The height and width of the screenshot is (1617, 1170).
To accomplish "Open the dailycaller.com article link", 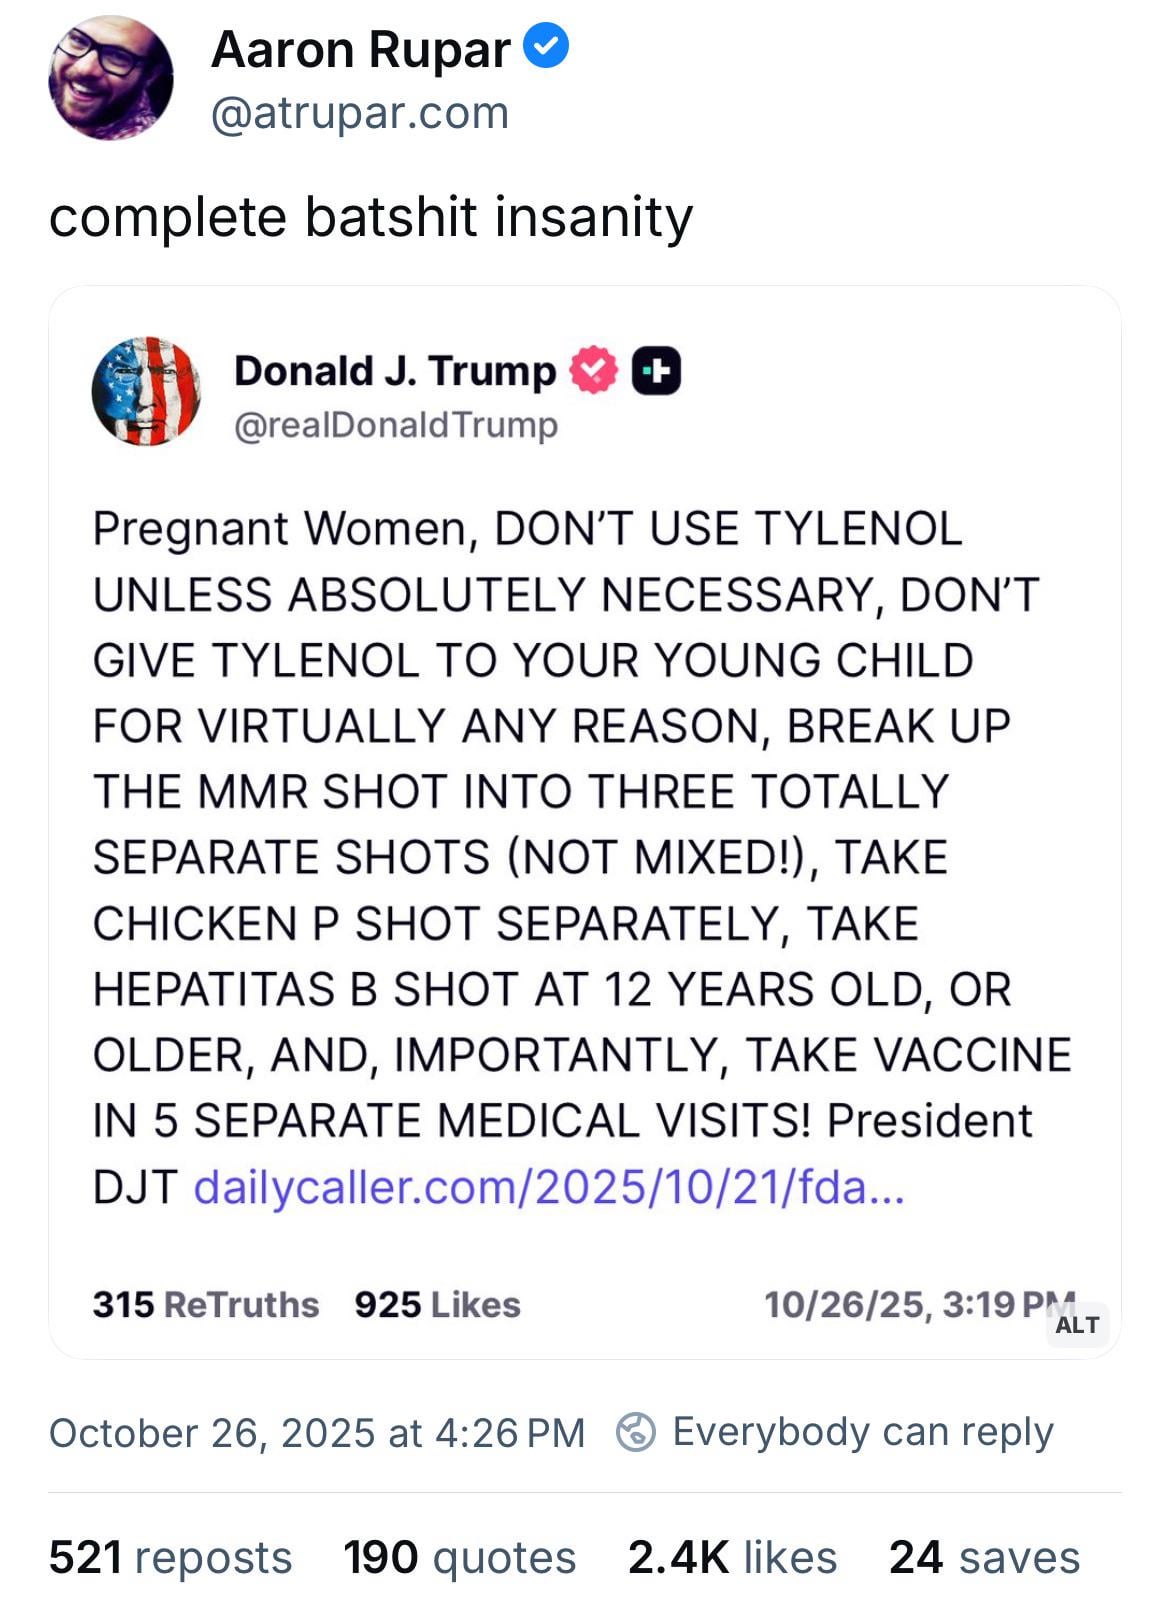I will 549,1187.
